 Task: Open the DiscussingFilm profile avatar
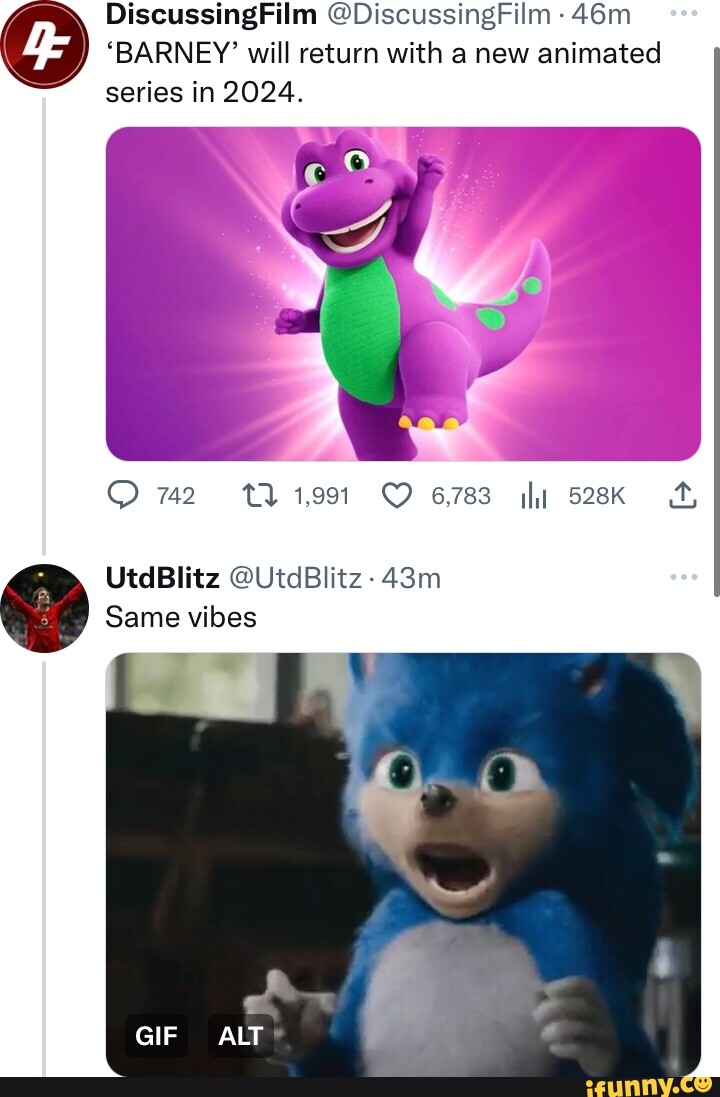coord(44,40)
